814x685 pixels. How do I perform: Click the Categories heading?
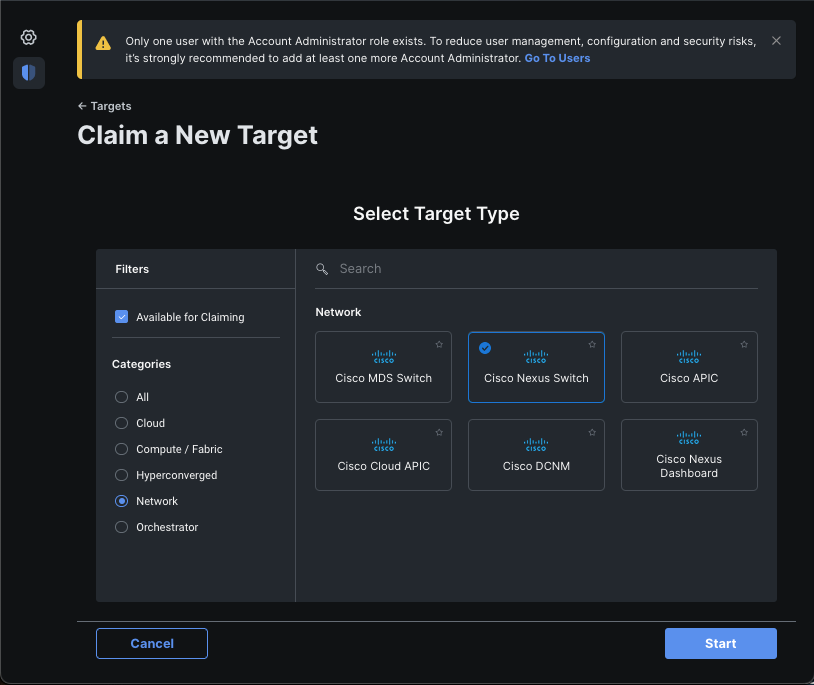tap(141, 364)
